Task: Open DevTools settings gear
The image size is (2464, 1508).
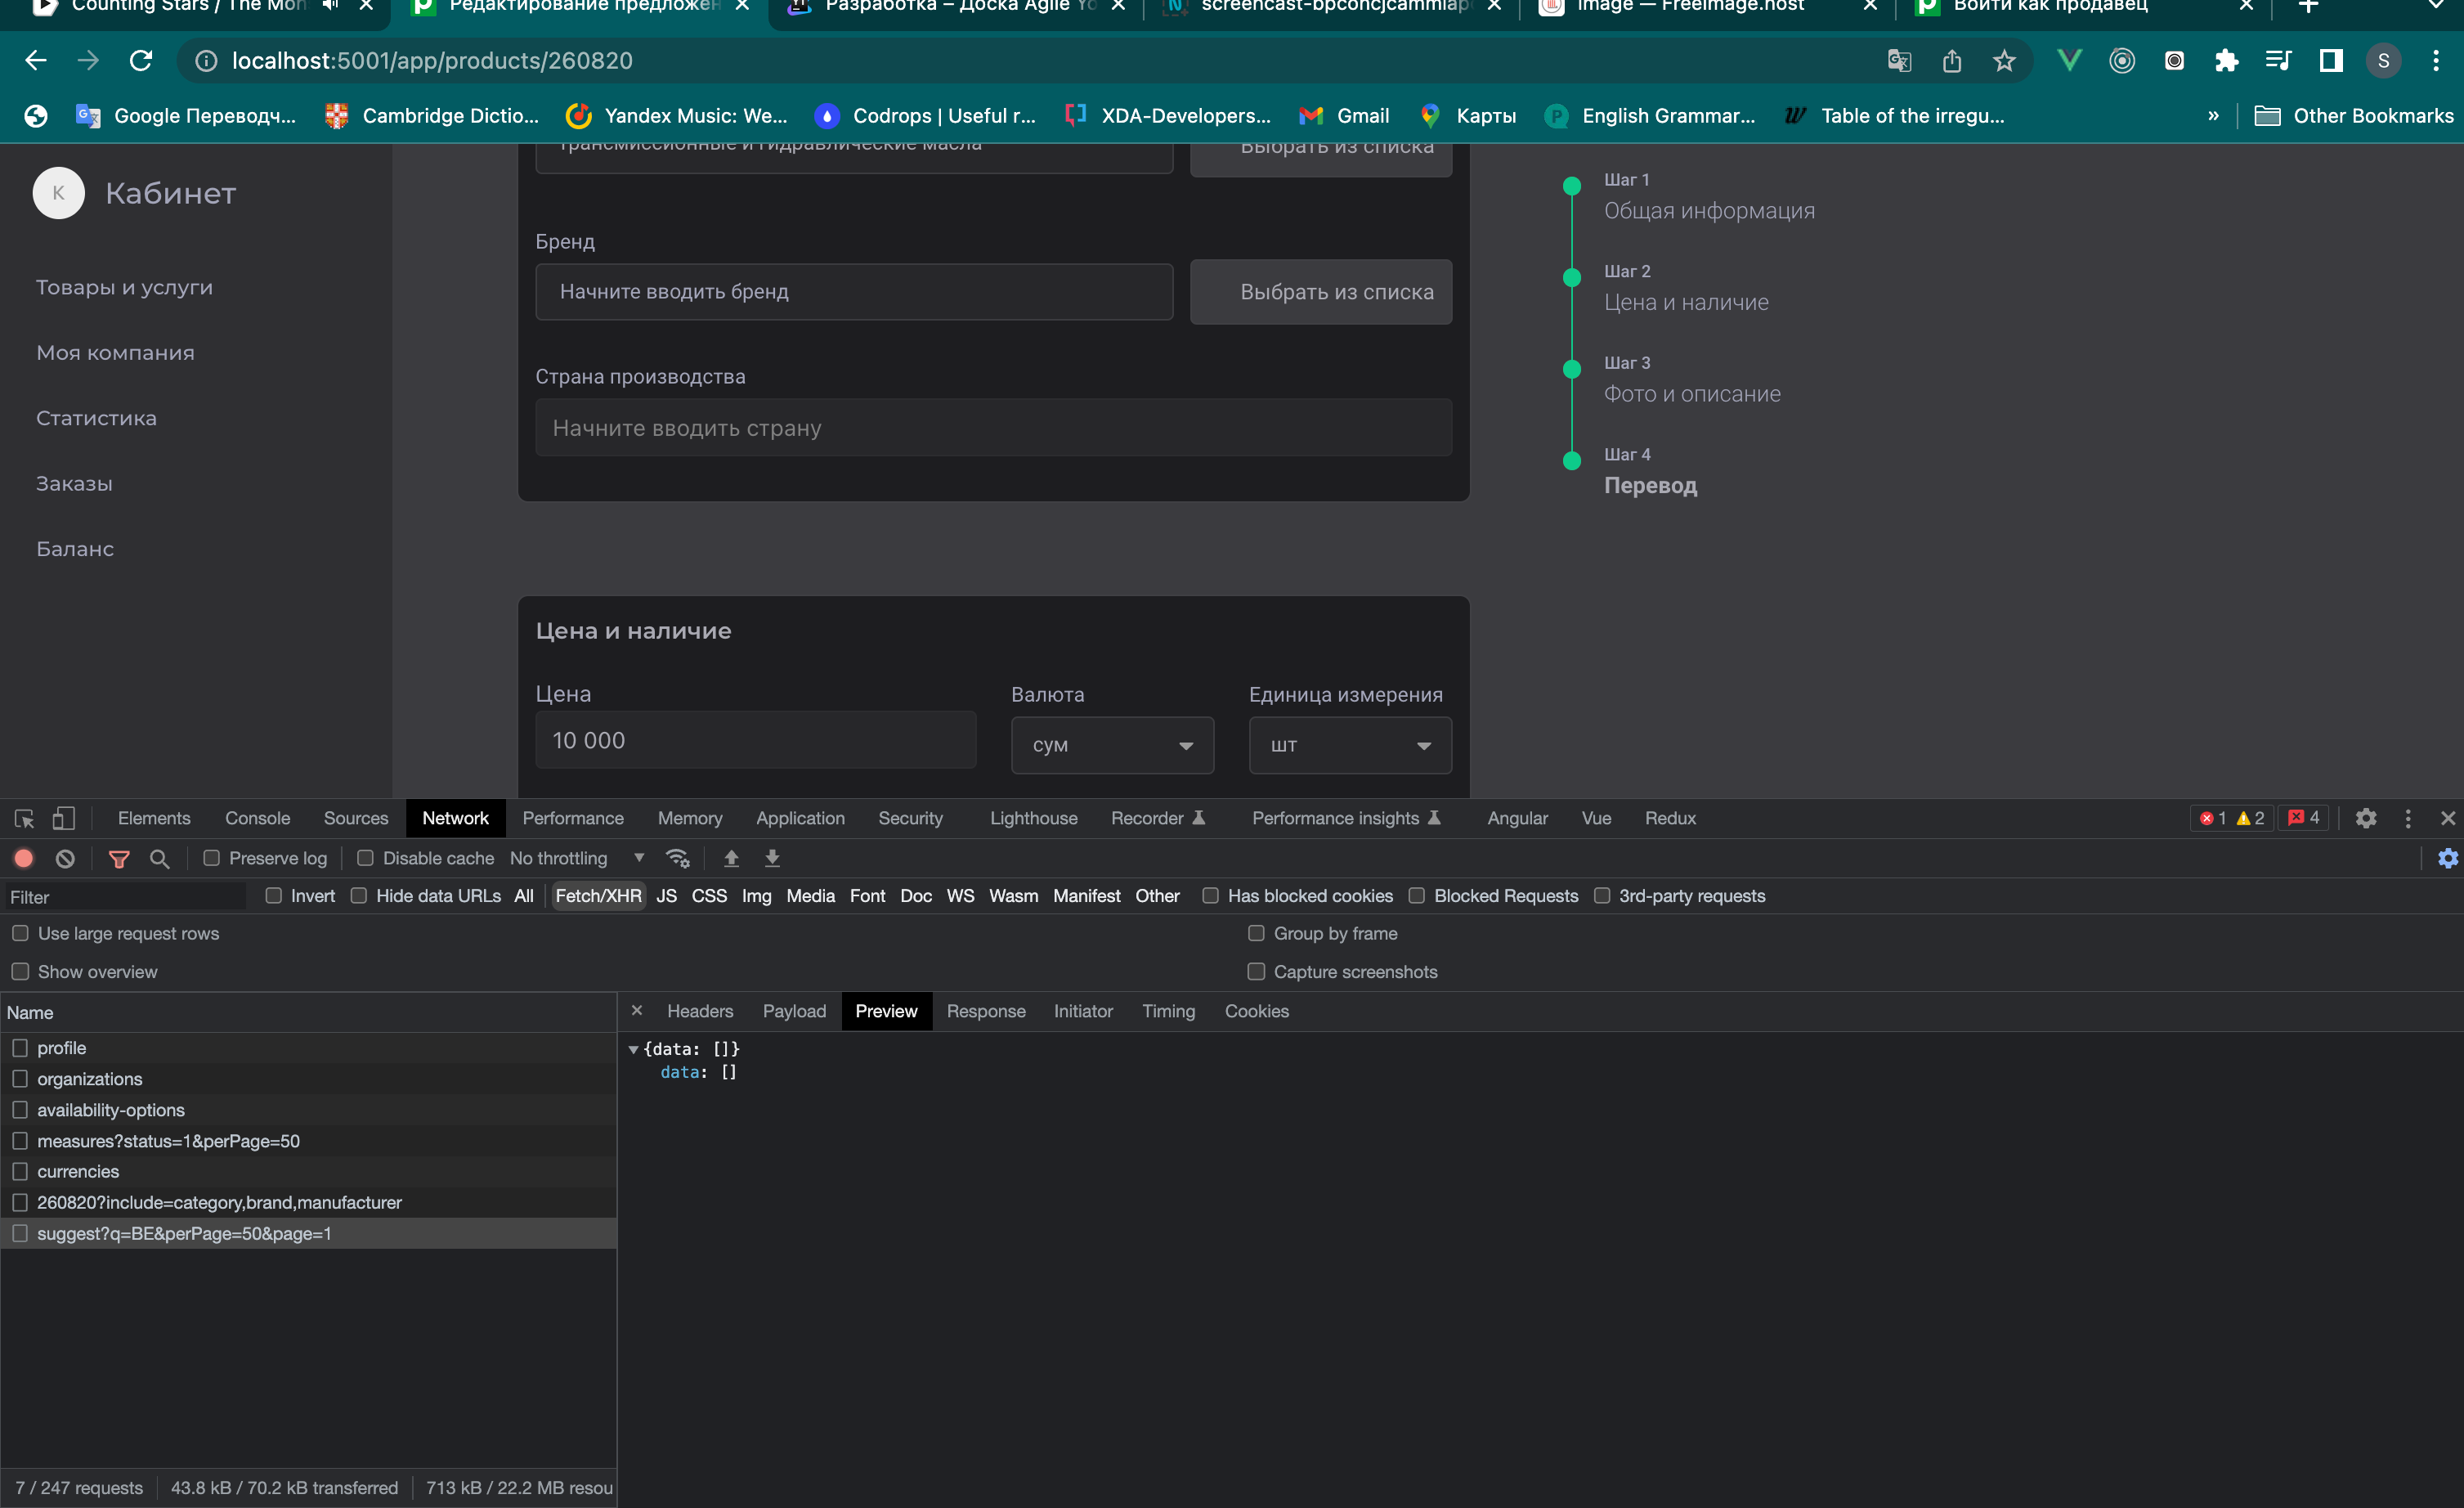Action: coord(2365,818)
